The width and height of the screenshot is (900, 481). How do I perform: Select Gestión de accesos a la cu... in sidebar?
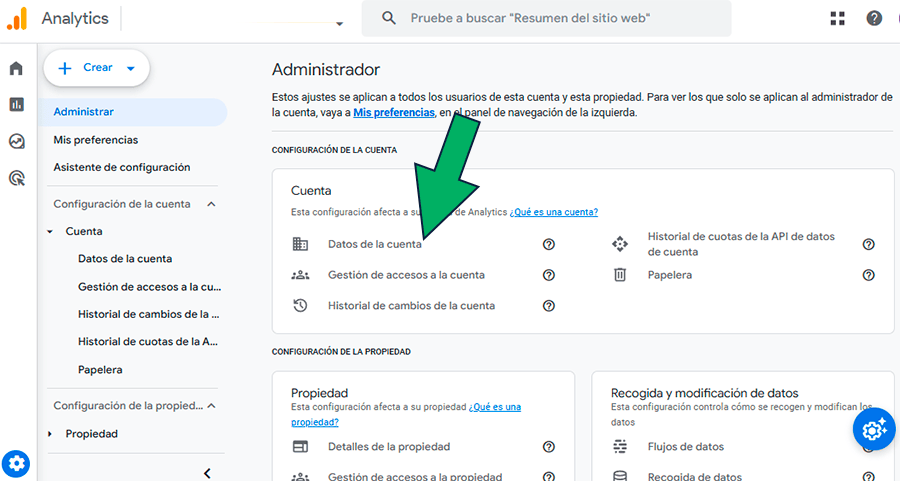point(149,286)
